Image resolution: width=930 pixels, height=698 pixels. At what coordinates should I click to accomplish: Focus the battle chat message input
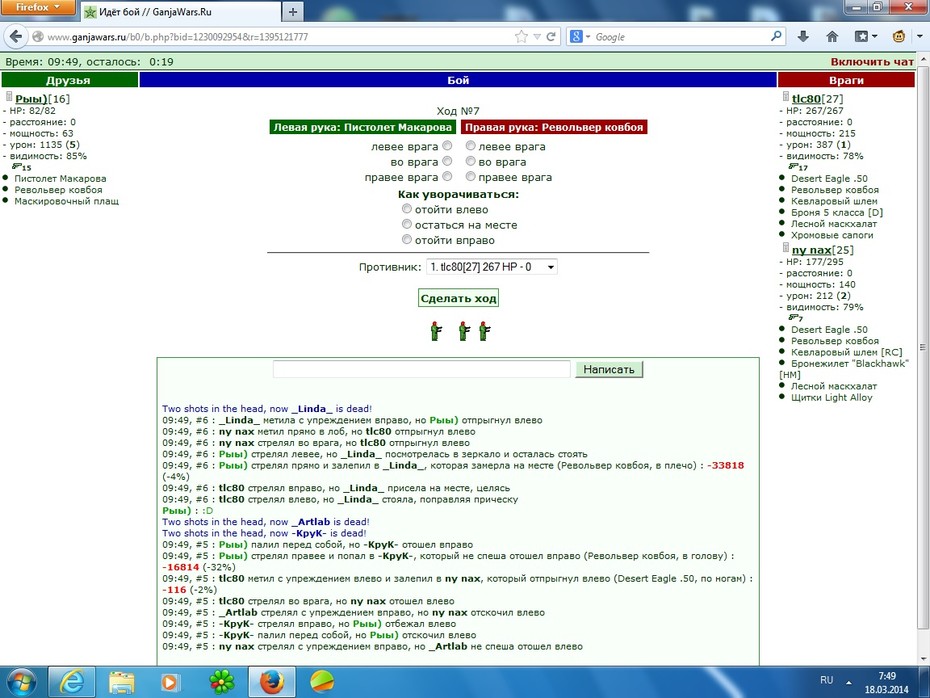point(422,369)
